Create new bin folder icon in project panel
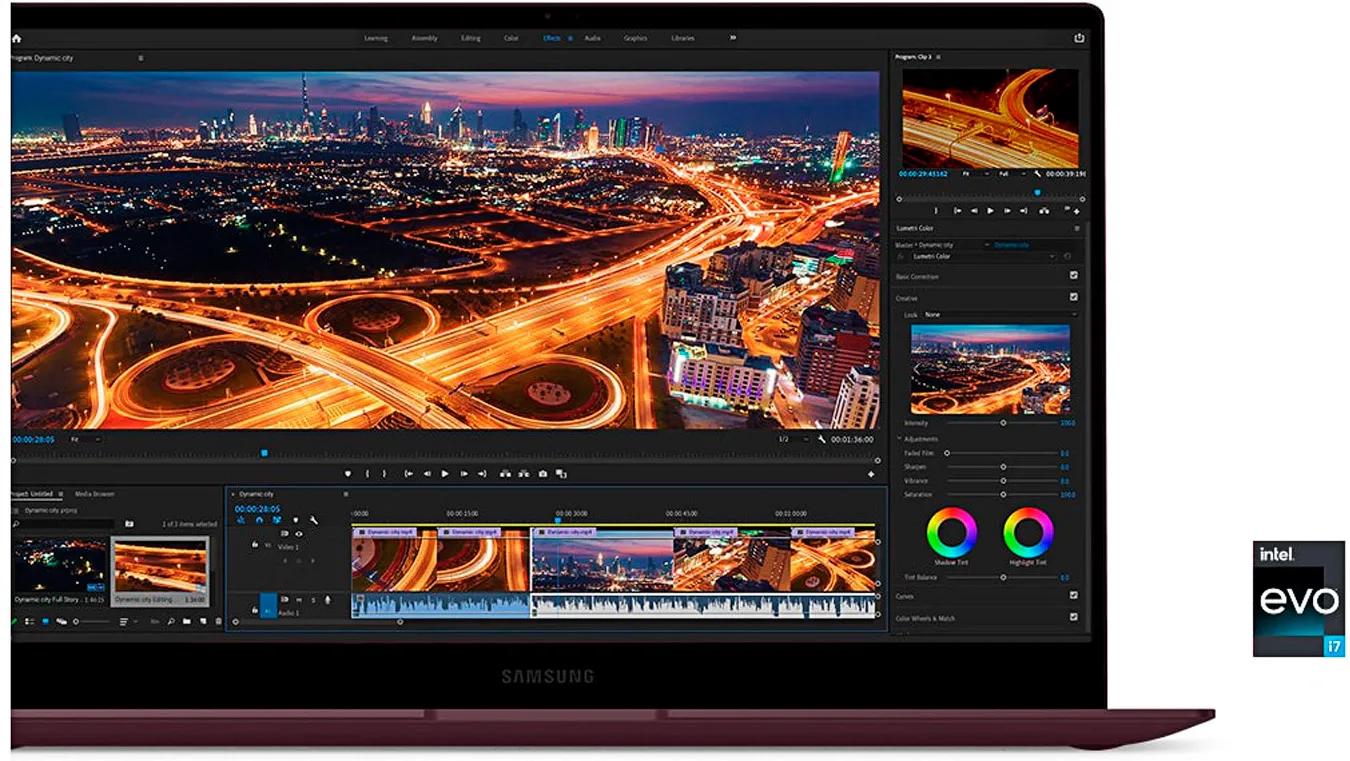This screenshot has width=1350, height=761. click(x=187, y=621)
